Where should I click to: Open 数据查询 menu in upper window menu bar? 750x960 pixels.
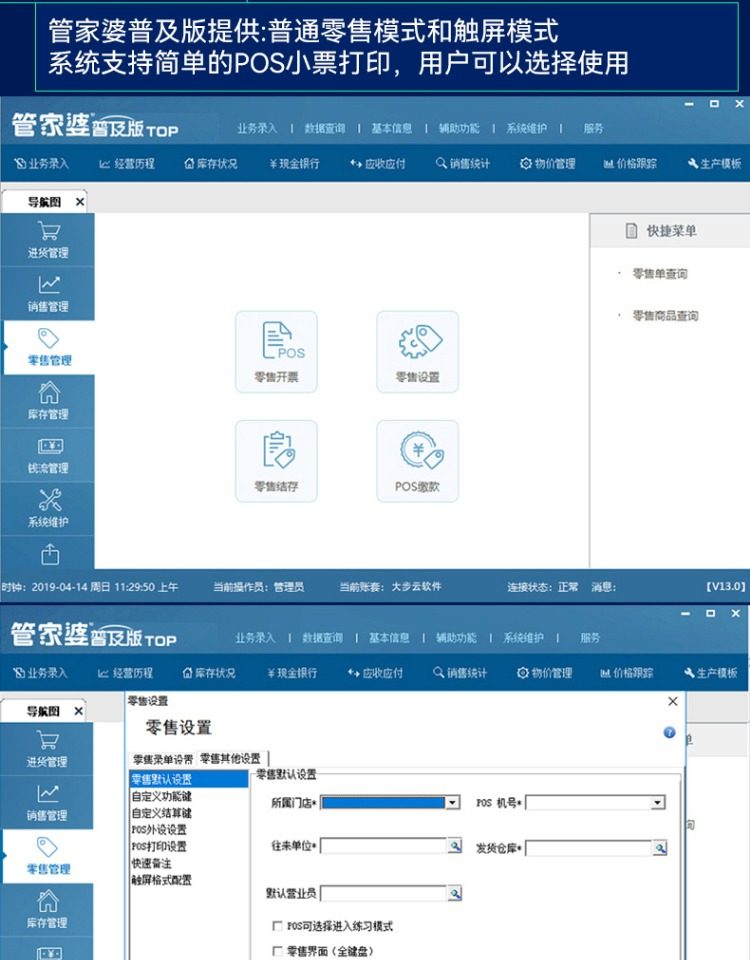(325, 129)
